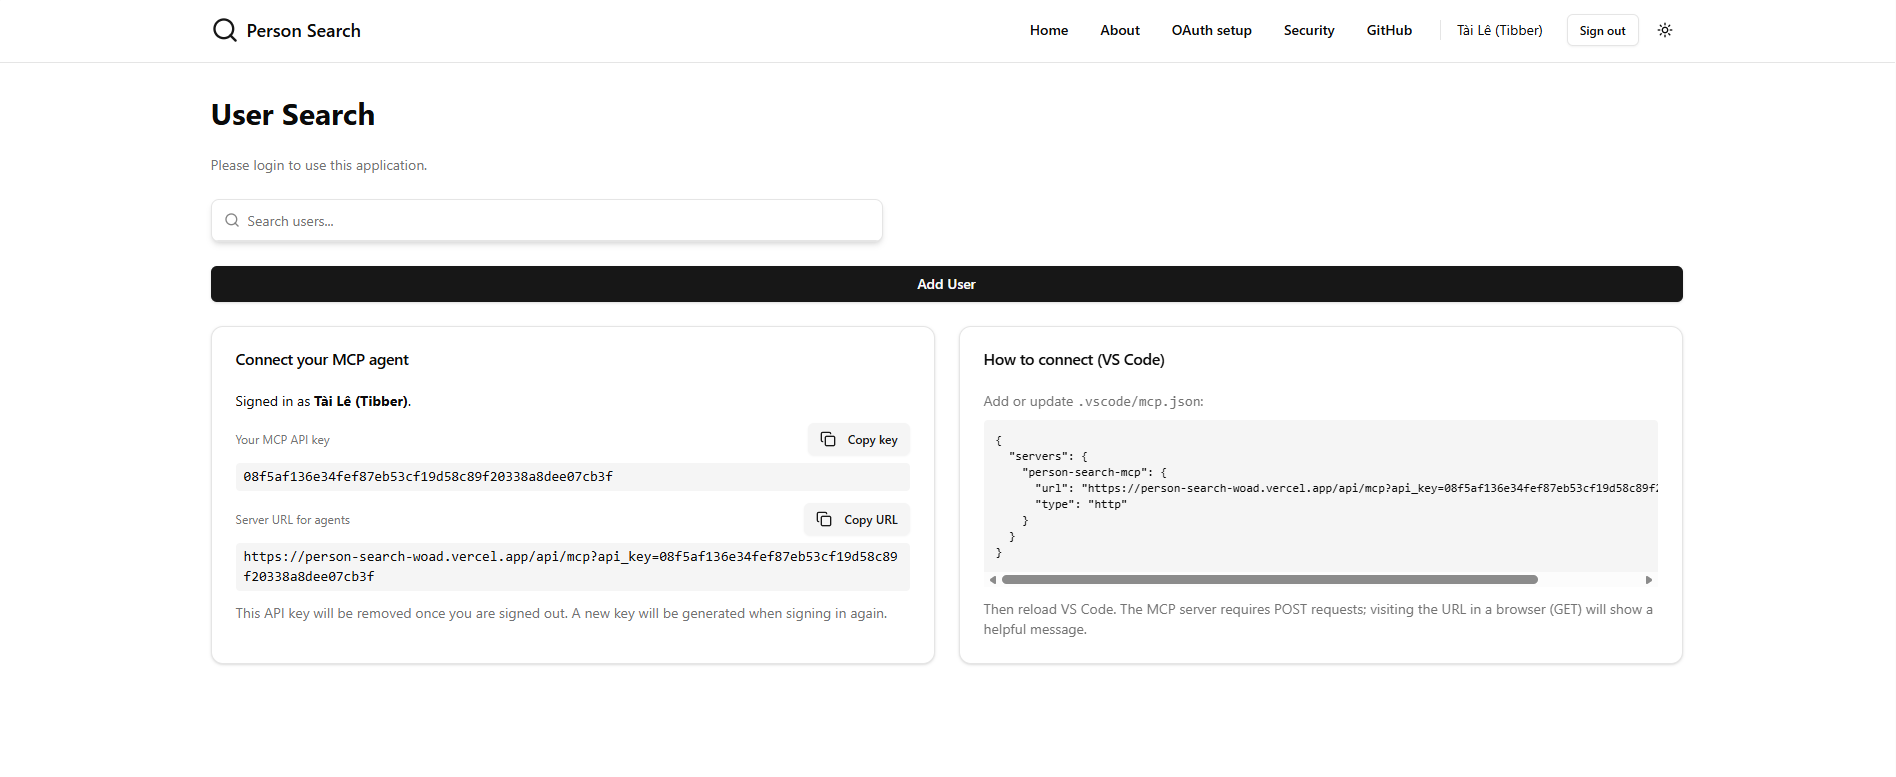The height and width of the screenshot is (777, 1896).
Task: Open the GitHub link in the navbar
Action: (1389, 30)
